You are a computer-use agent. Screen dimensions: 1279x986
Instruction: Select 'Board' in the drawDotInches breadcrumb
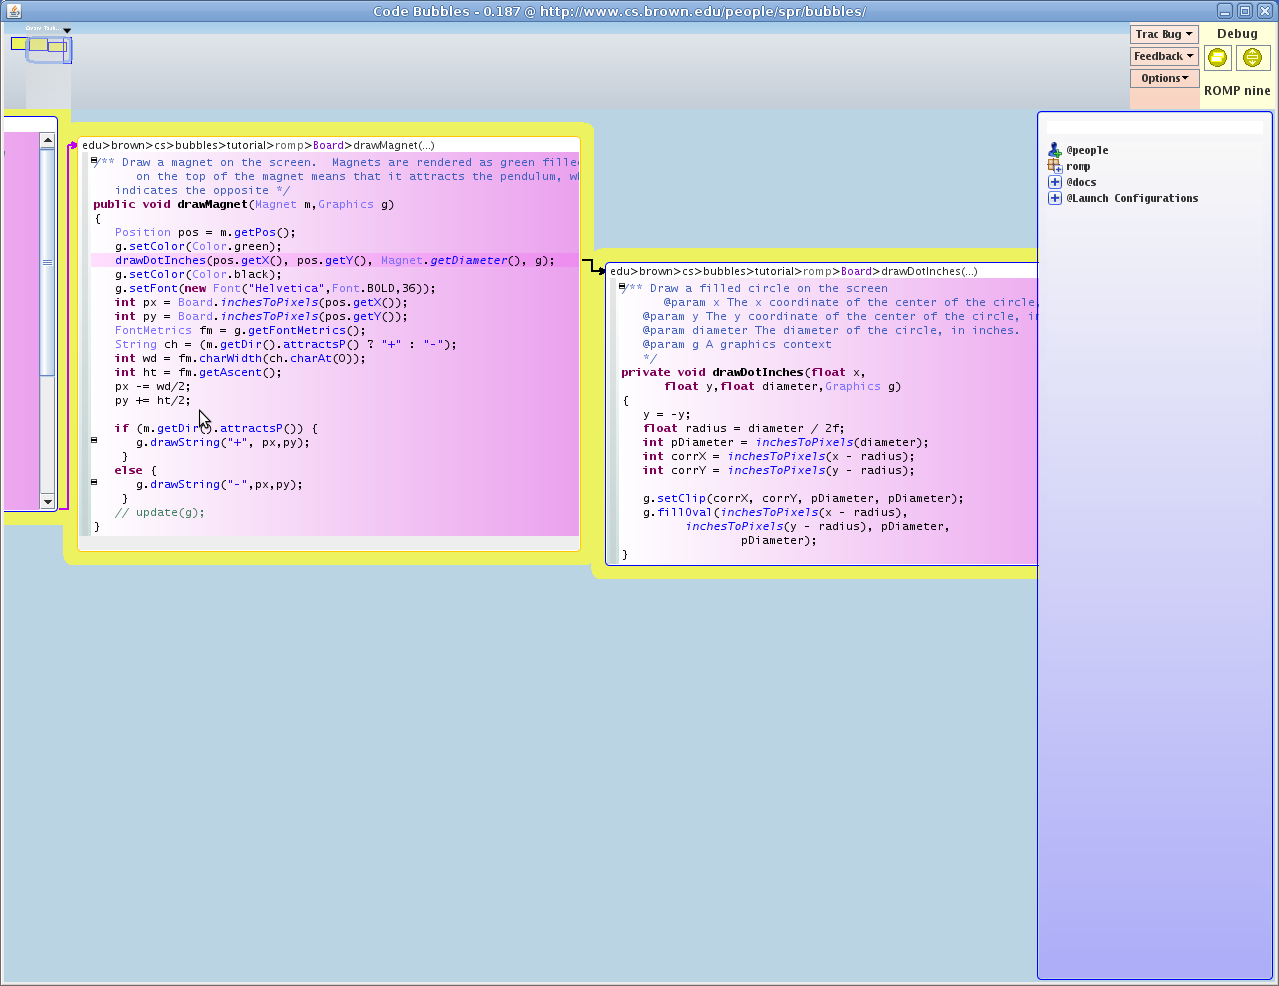pos(856,271)
